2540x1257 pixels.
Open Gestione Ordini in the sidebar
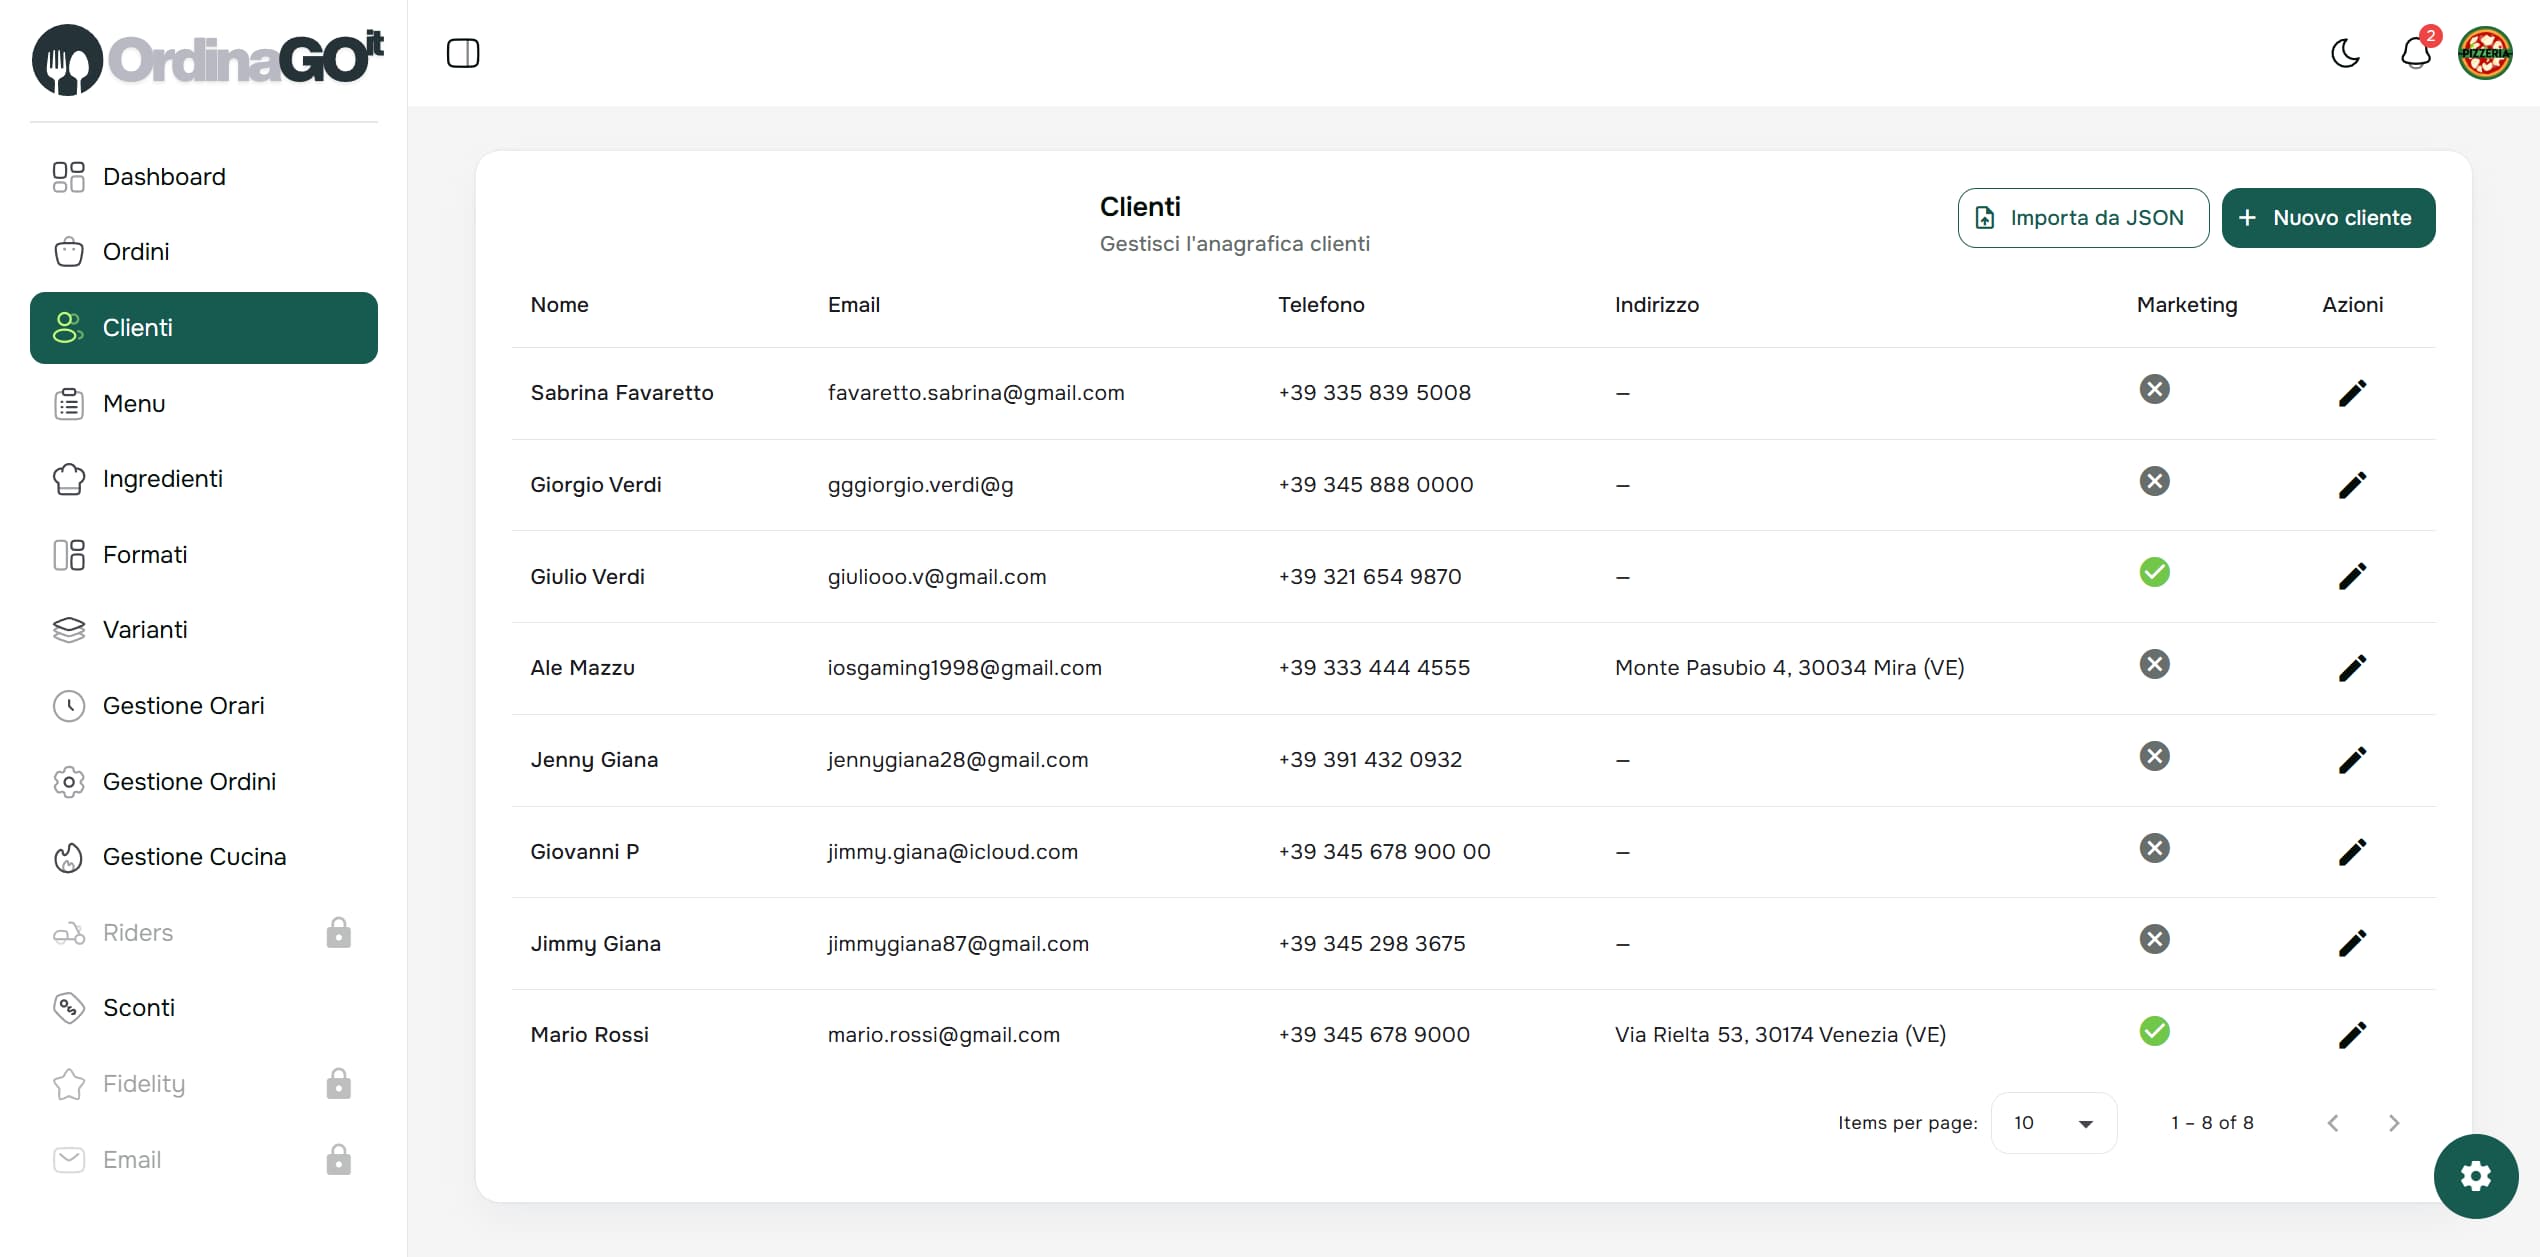point(204,782)
